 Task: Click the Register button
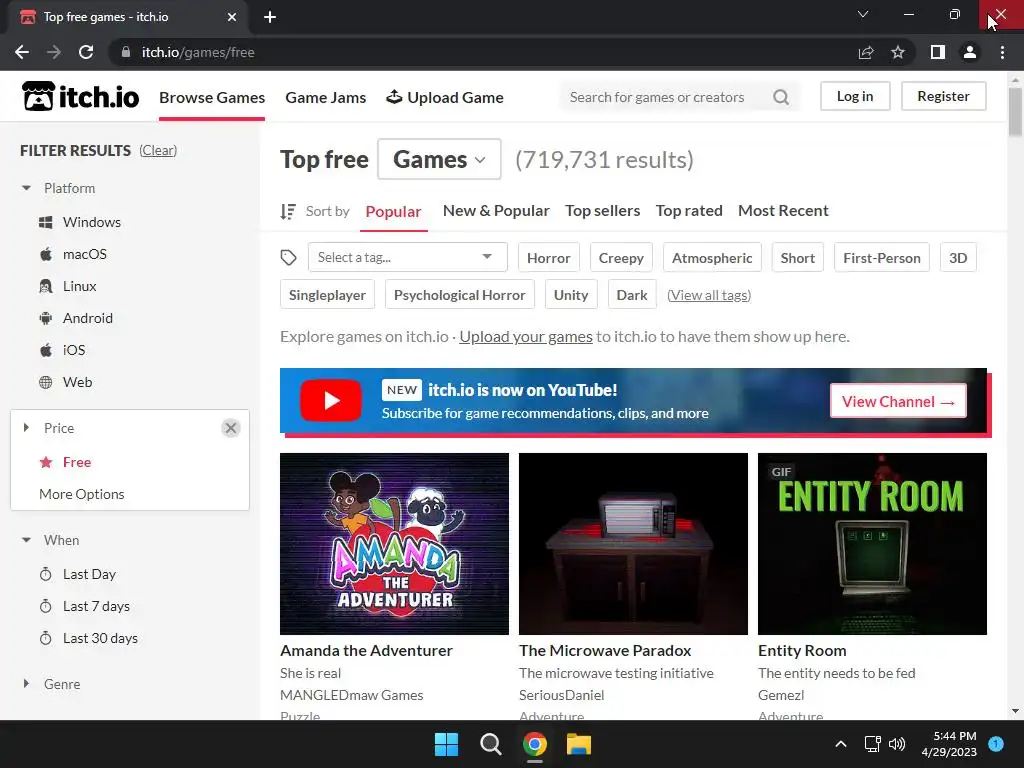click(x=944, y=96)
